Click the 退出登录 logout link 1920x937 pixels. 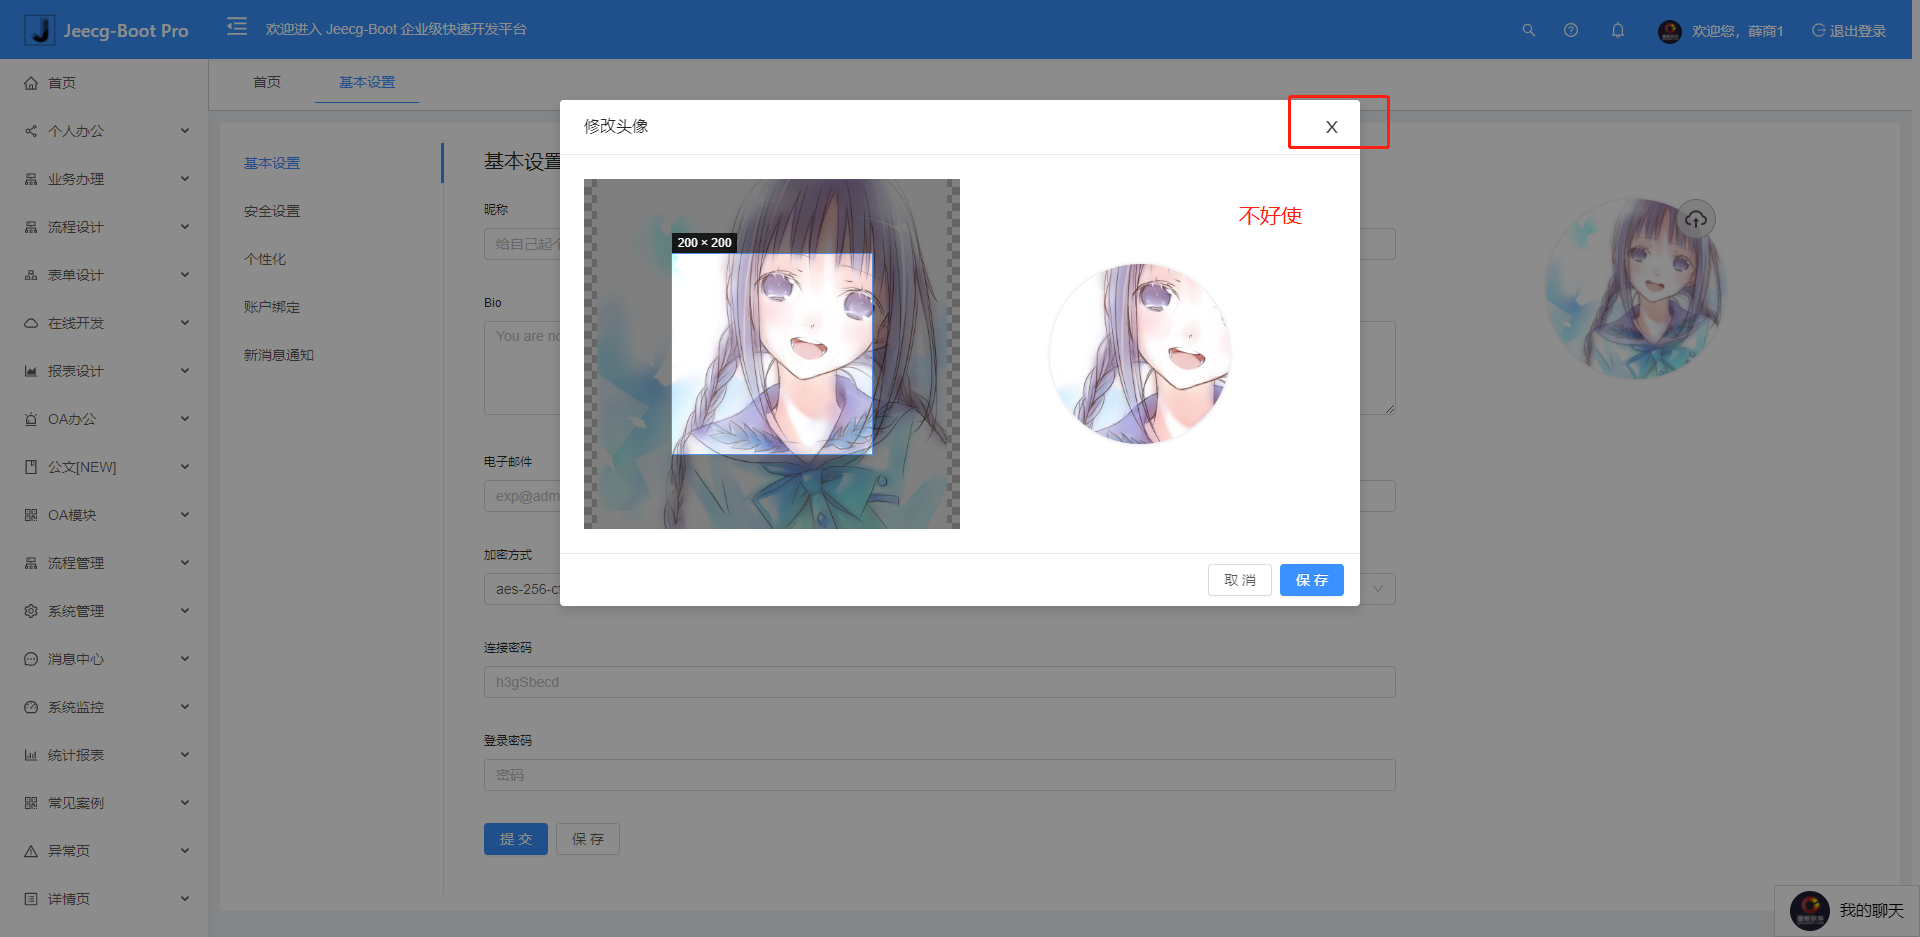(x=1849, y=31)
